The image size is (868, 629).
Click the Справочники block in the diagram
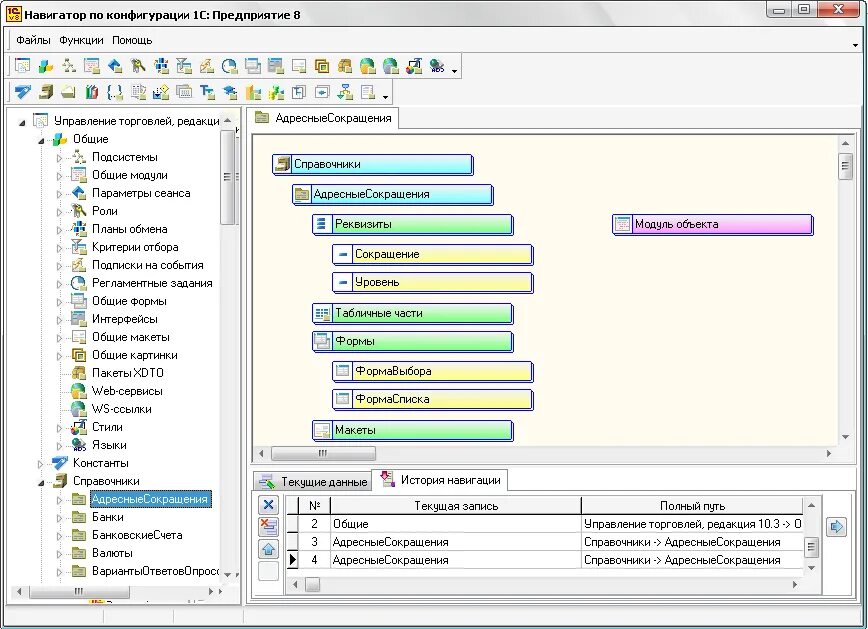click(373, 164)
